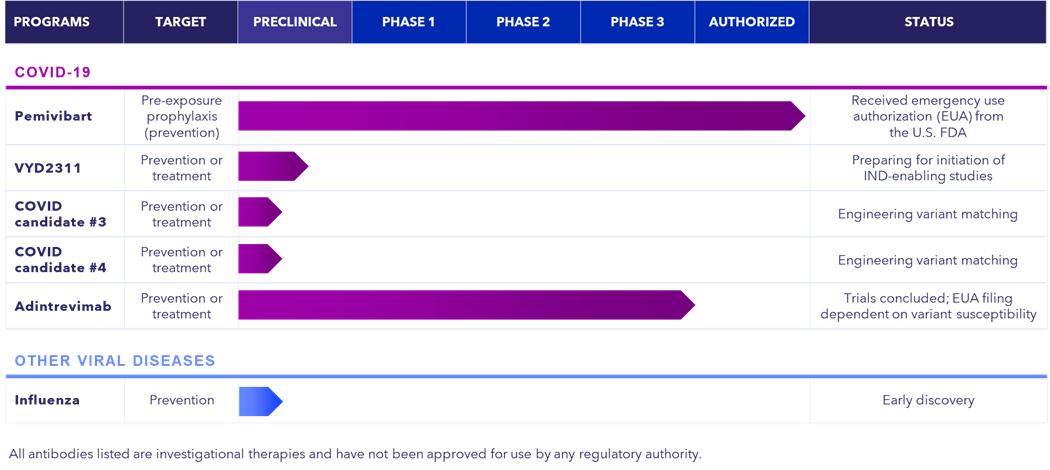This screenshot has width=1050, height=470.
Task: Click the TARGET column header
Action: (x=180, y=22)
